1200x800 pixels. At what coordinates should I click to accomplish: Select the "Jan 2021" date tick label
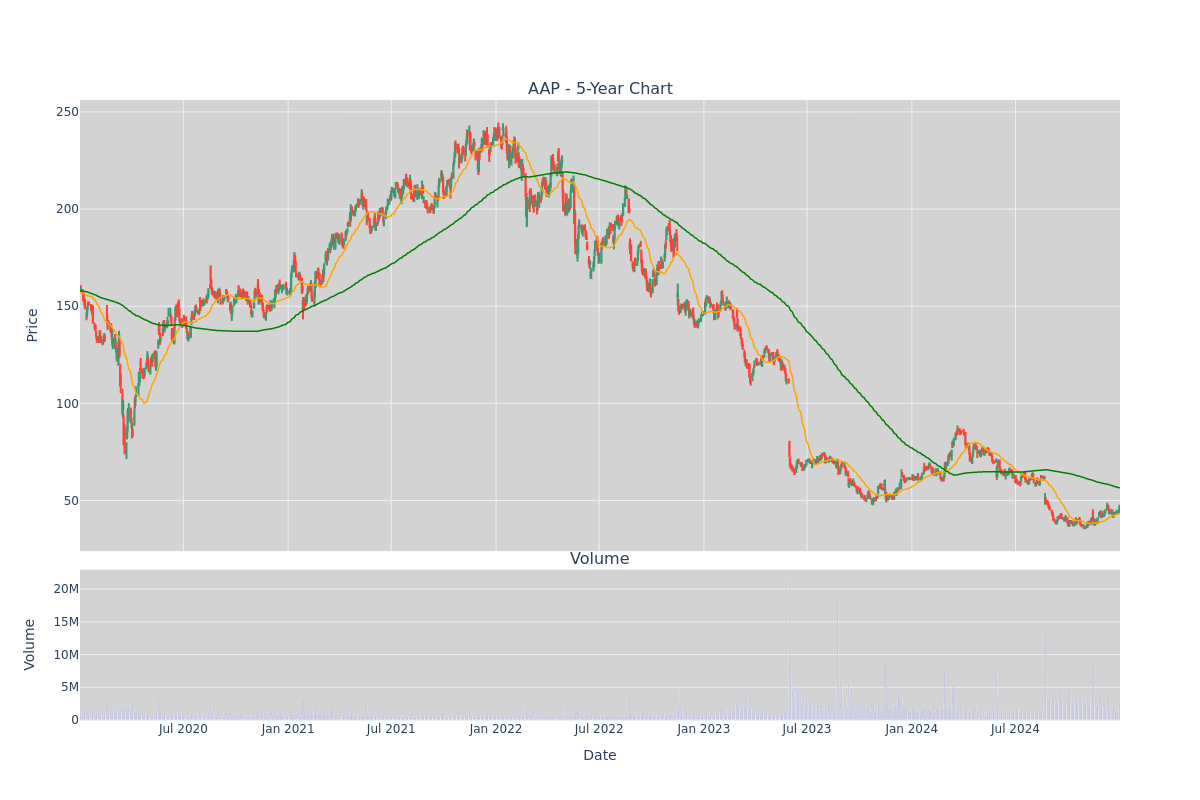tap(288, 729)
